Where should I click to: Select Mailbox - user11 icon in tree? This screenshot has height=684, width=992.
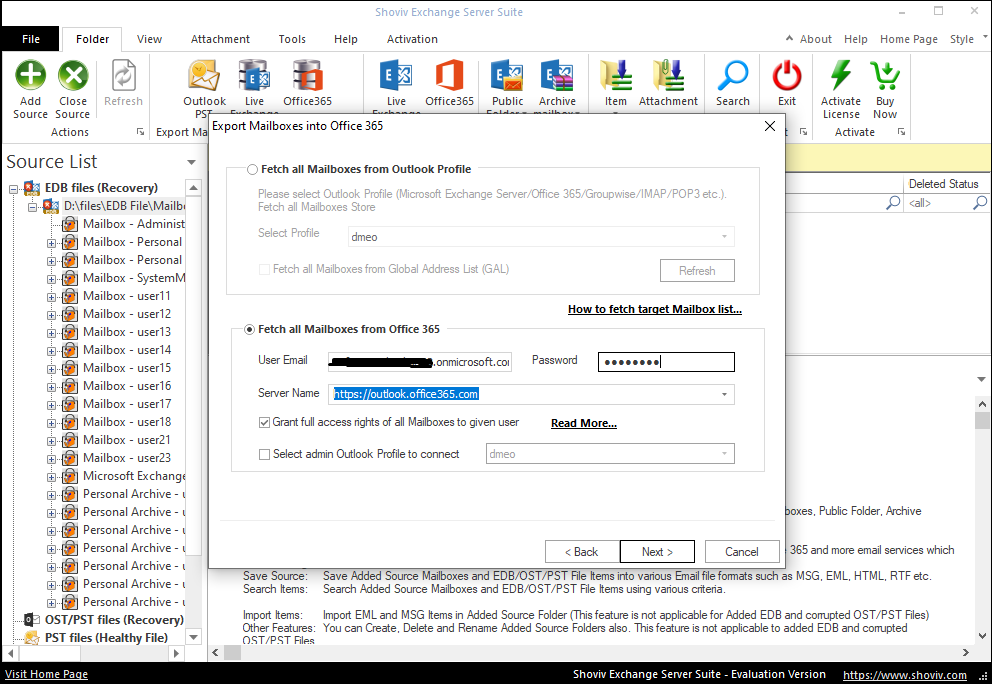tap(70, 296)
